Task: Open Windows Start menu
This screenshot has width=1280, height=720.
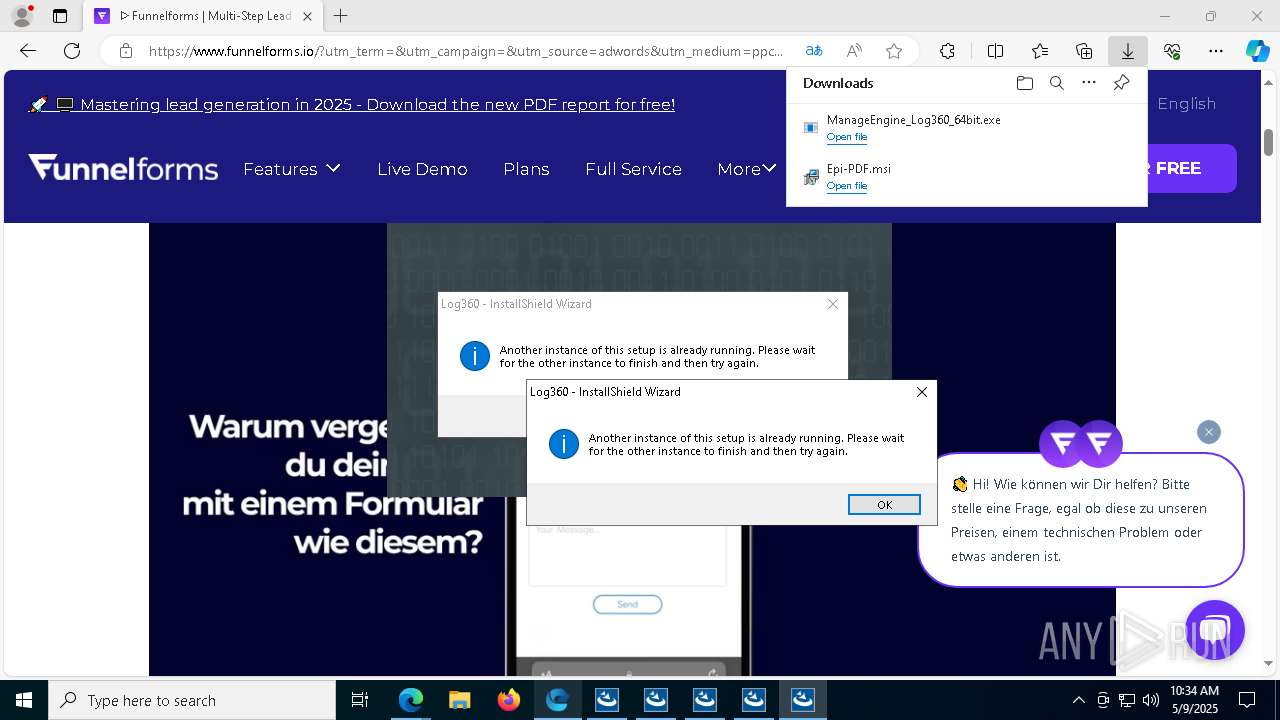Action: click(x=24, y=700)
